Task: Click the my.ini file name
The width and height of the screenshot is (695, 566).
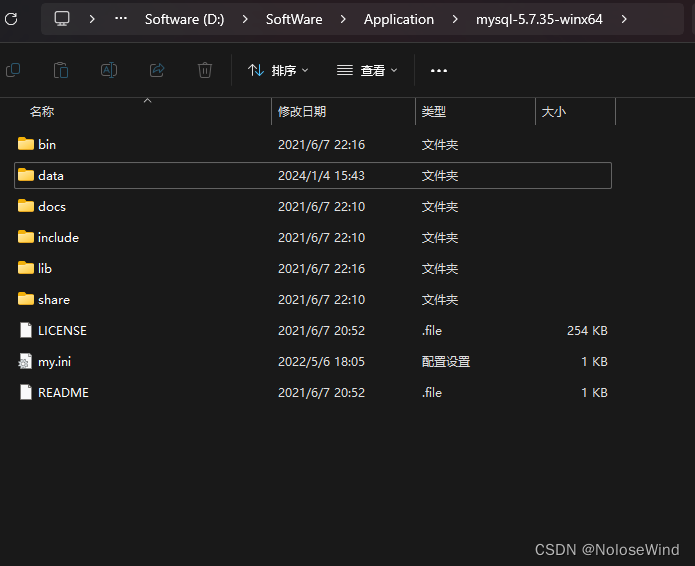Action: [55, 362]
